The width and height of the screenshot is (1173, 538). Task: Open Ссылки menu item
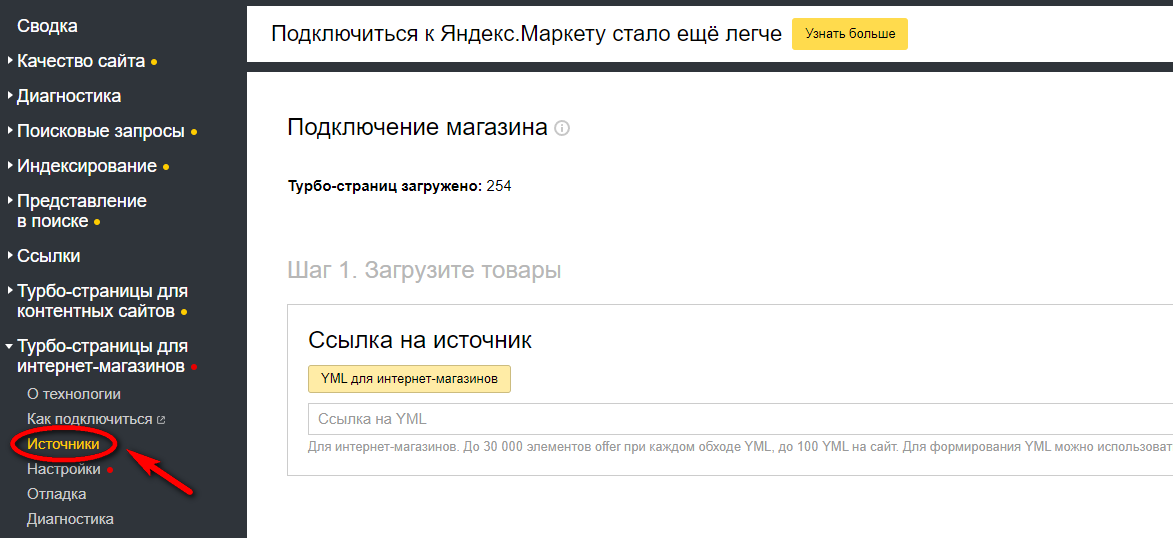point(49,256)
